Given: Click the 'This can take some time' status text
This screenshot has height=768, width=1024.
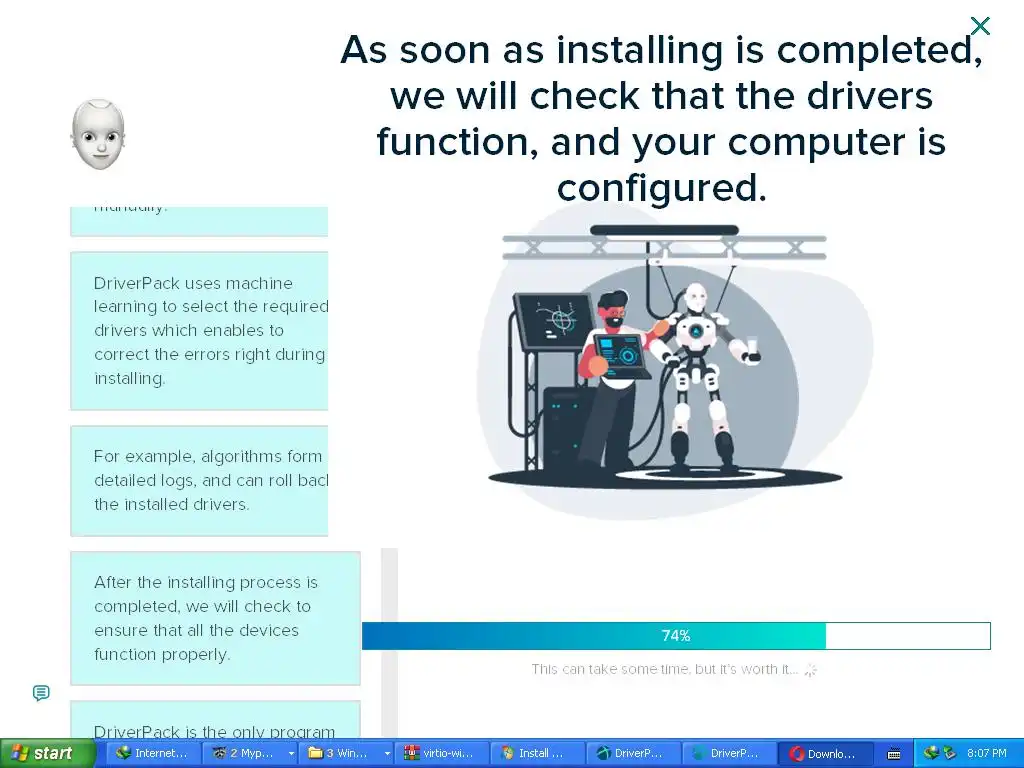Looking at the screenshot, I should click(664, 669).
